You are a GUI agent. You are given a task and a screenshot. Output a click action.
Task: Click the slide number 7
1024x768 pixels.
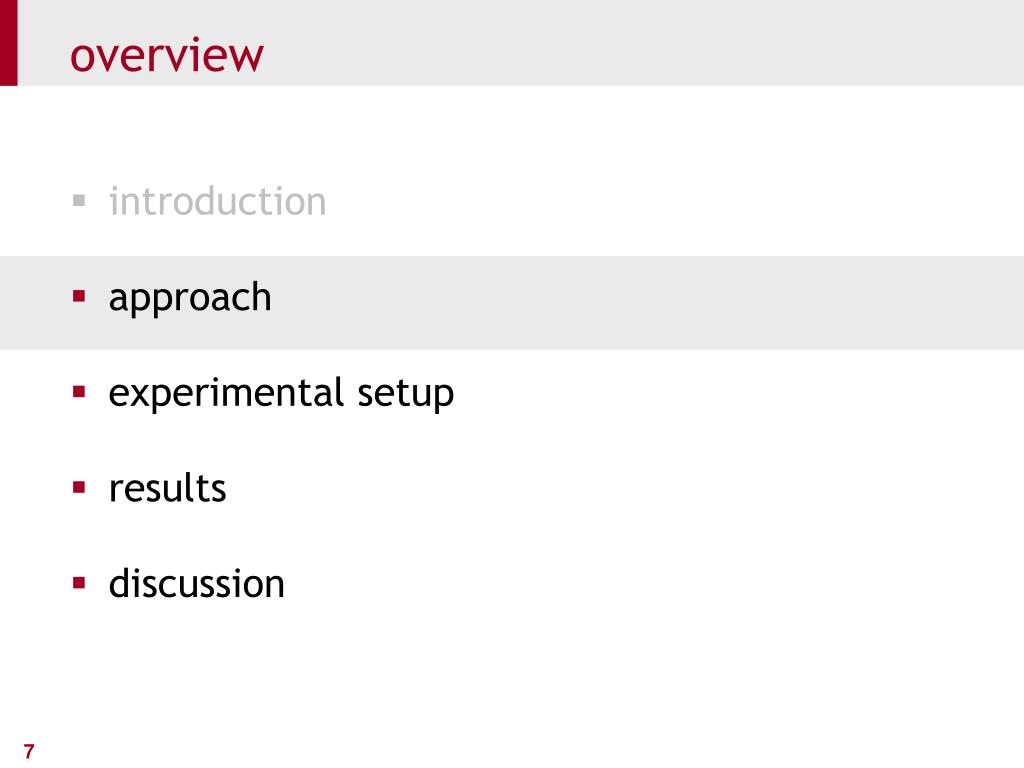[29, 751]
